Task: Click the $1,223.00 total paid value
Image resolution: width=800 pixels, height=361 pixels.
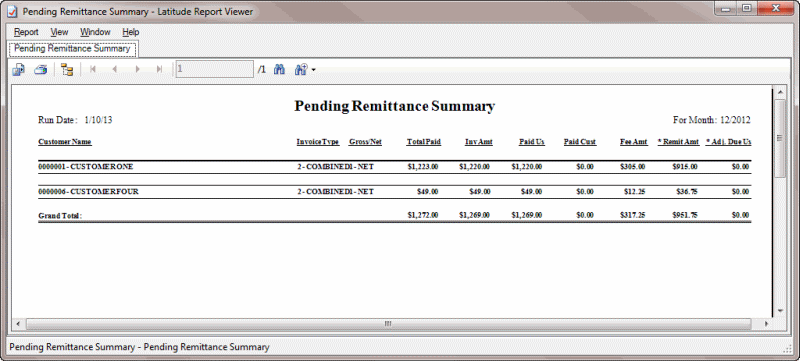Action: coord(423,167)
